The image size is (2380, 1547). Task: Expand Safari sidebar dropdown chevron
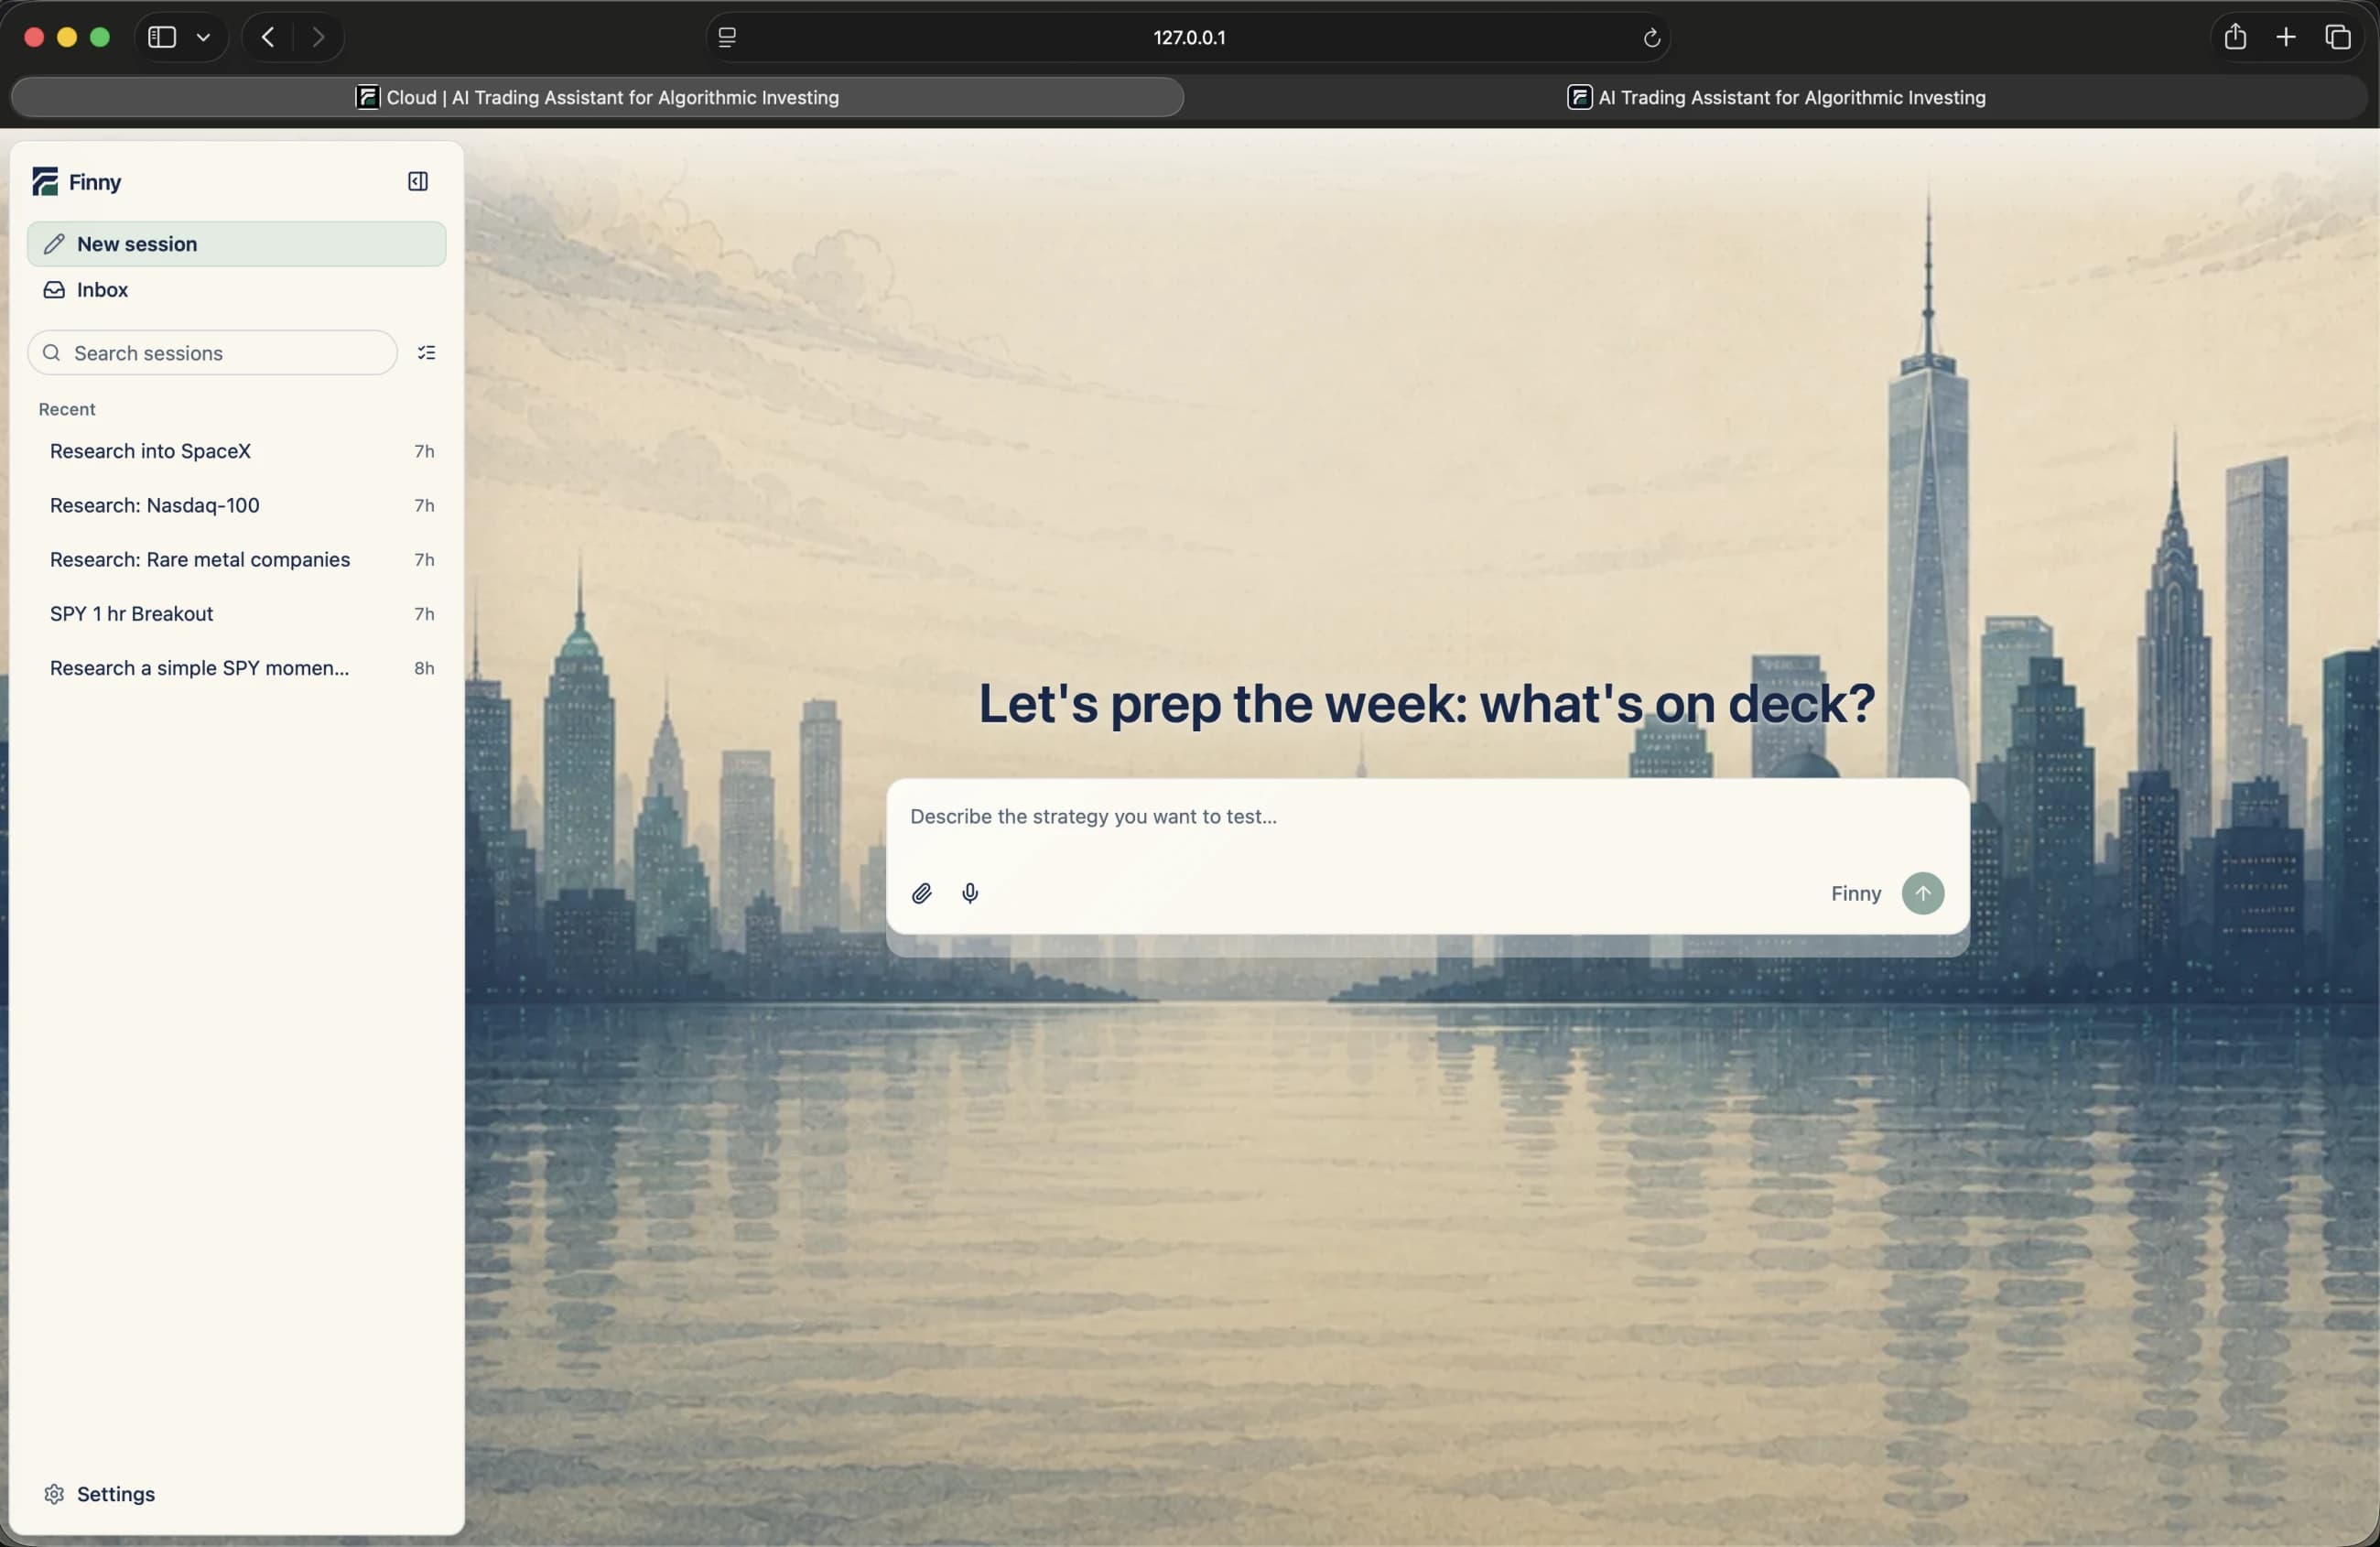203,37
